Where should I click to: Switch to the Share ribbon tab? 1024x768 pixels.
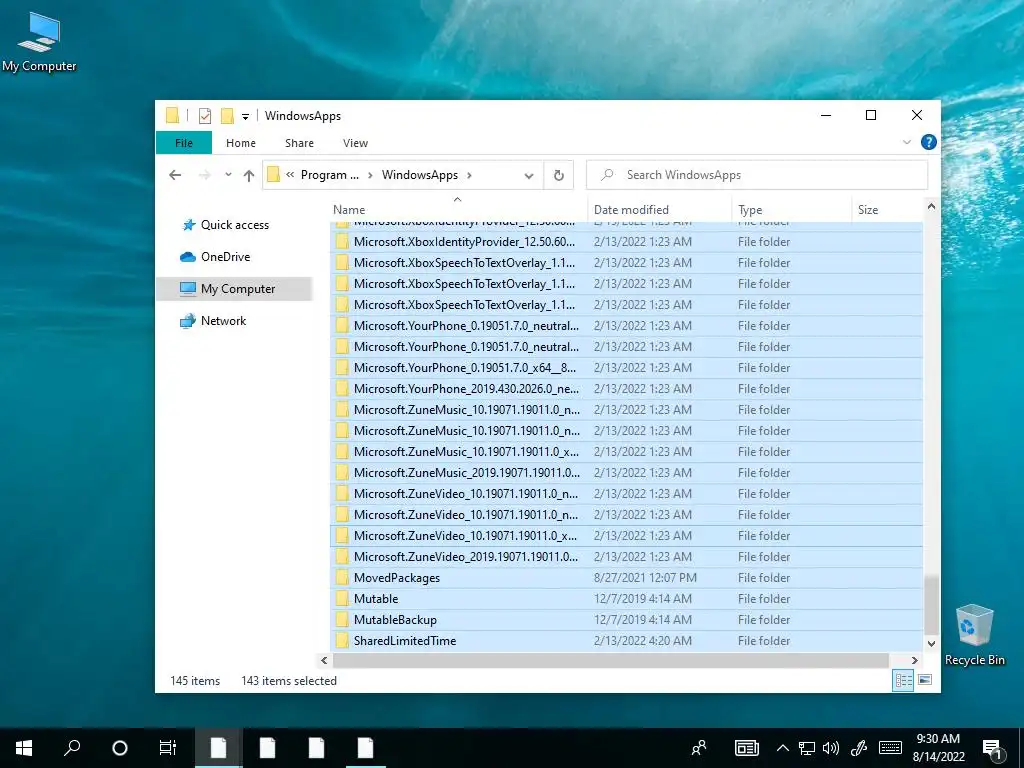coord(299,143)
